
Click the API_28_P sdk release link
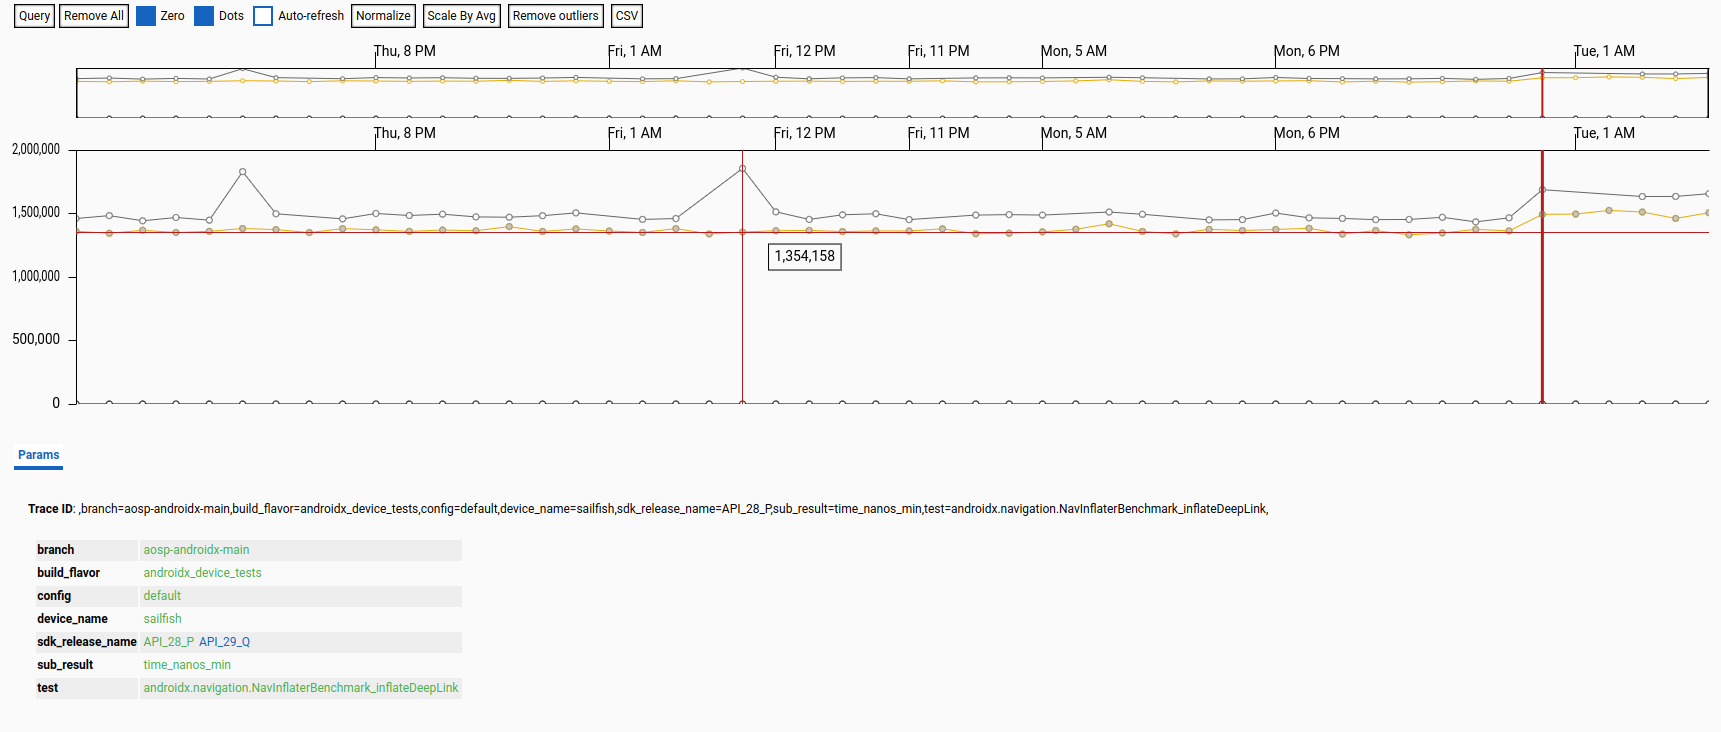[168, 642]
